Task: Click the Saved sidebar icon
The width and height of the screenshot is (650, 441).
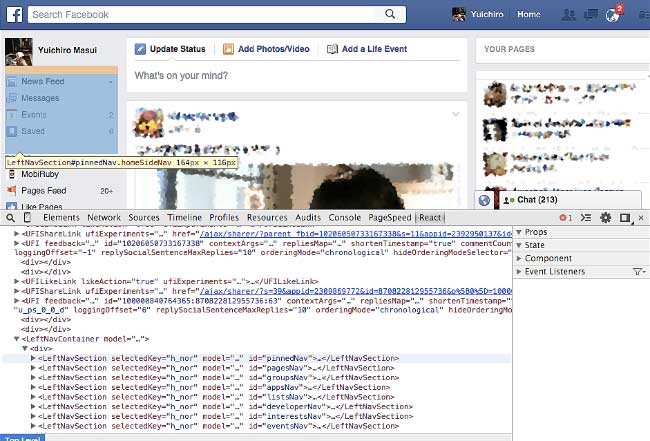Action: tap(12, 131)
